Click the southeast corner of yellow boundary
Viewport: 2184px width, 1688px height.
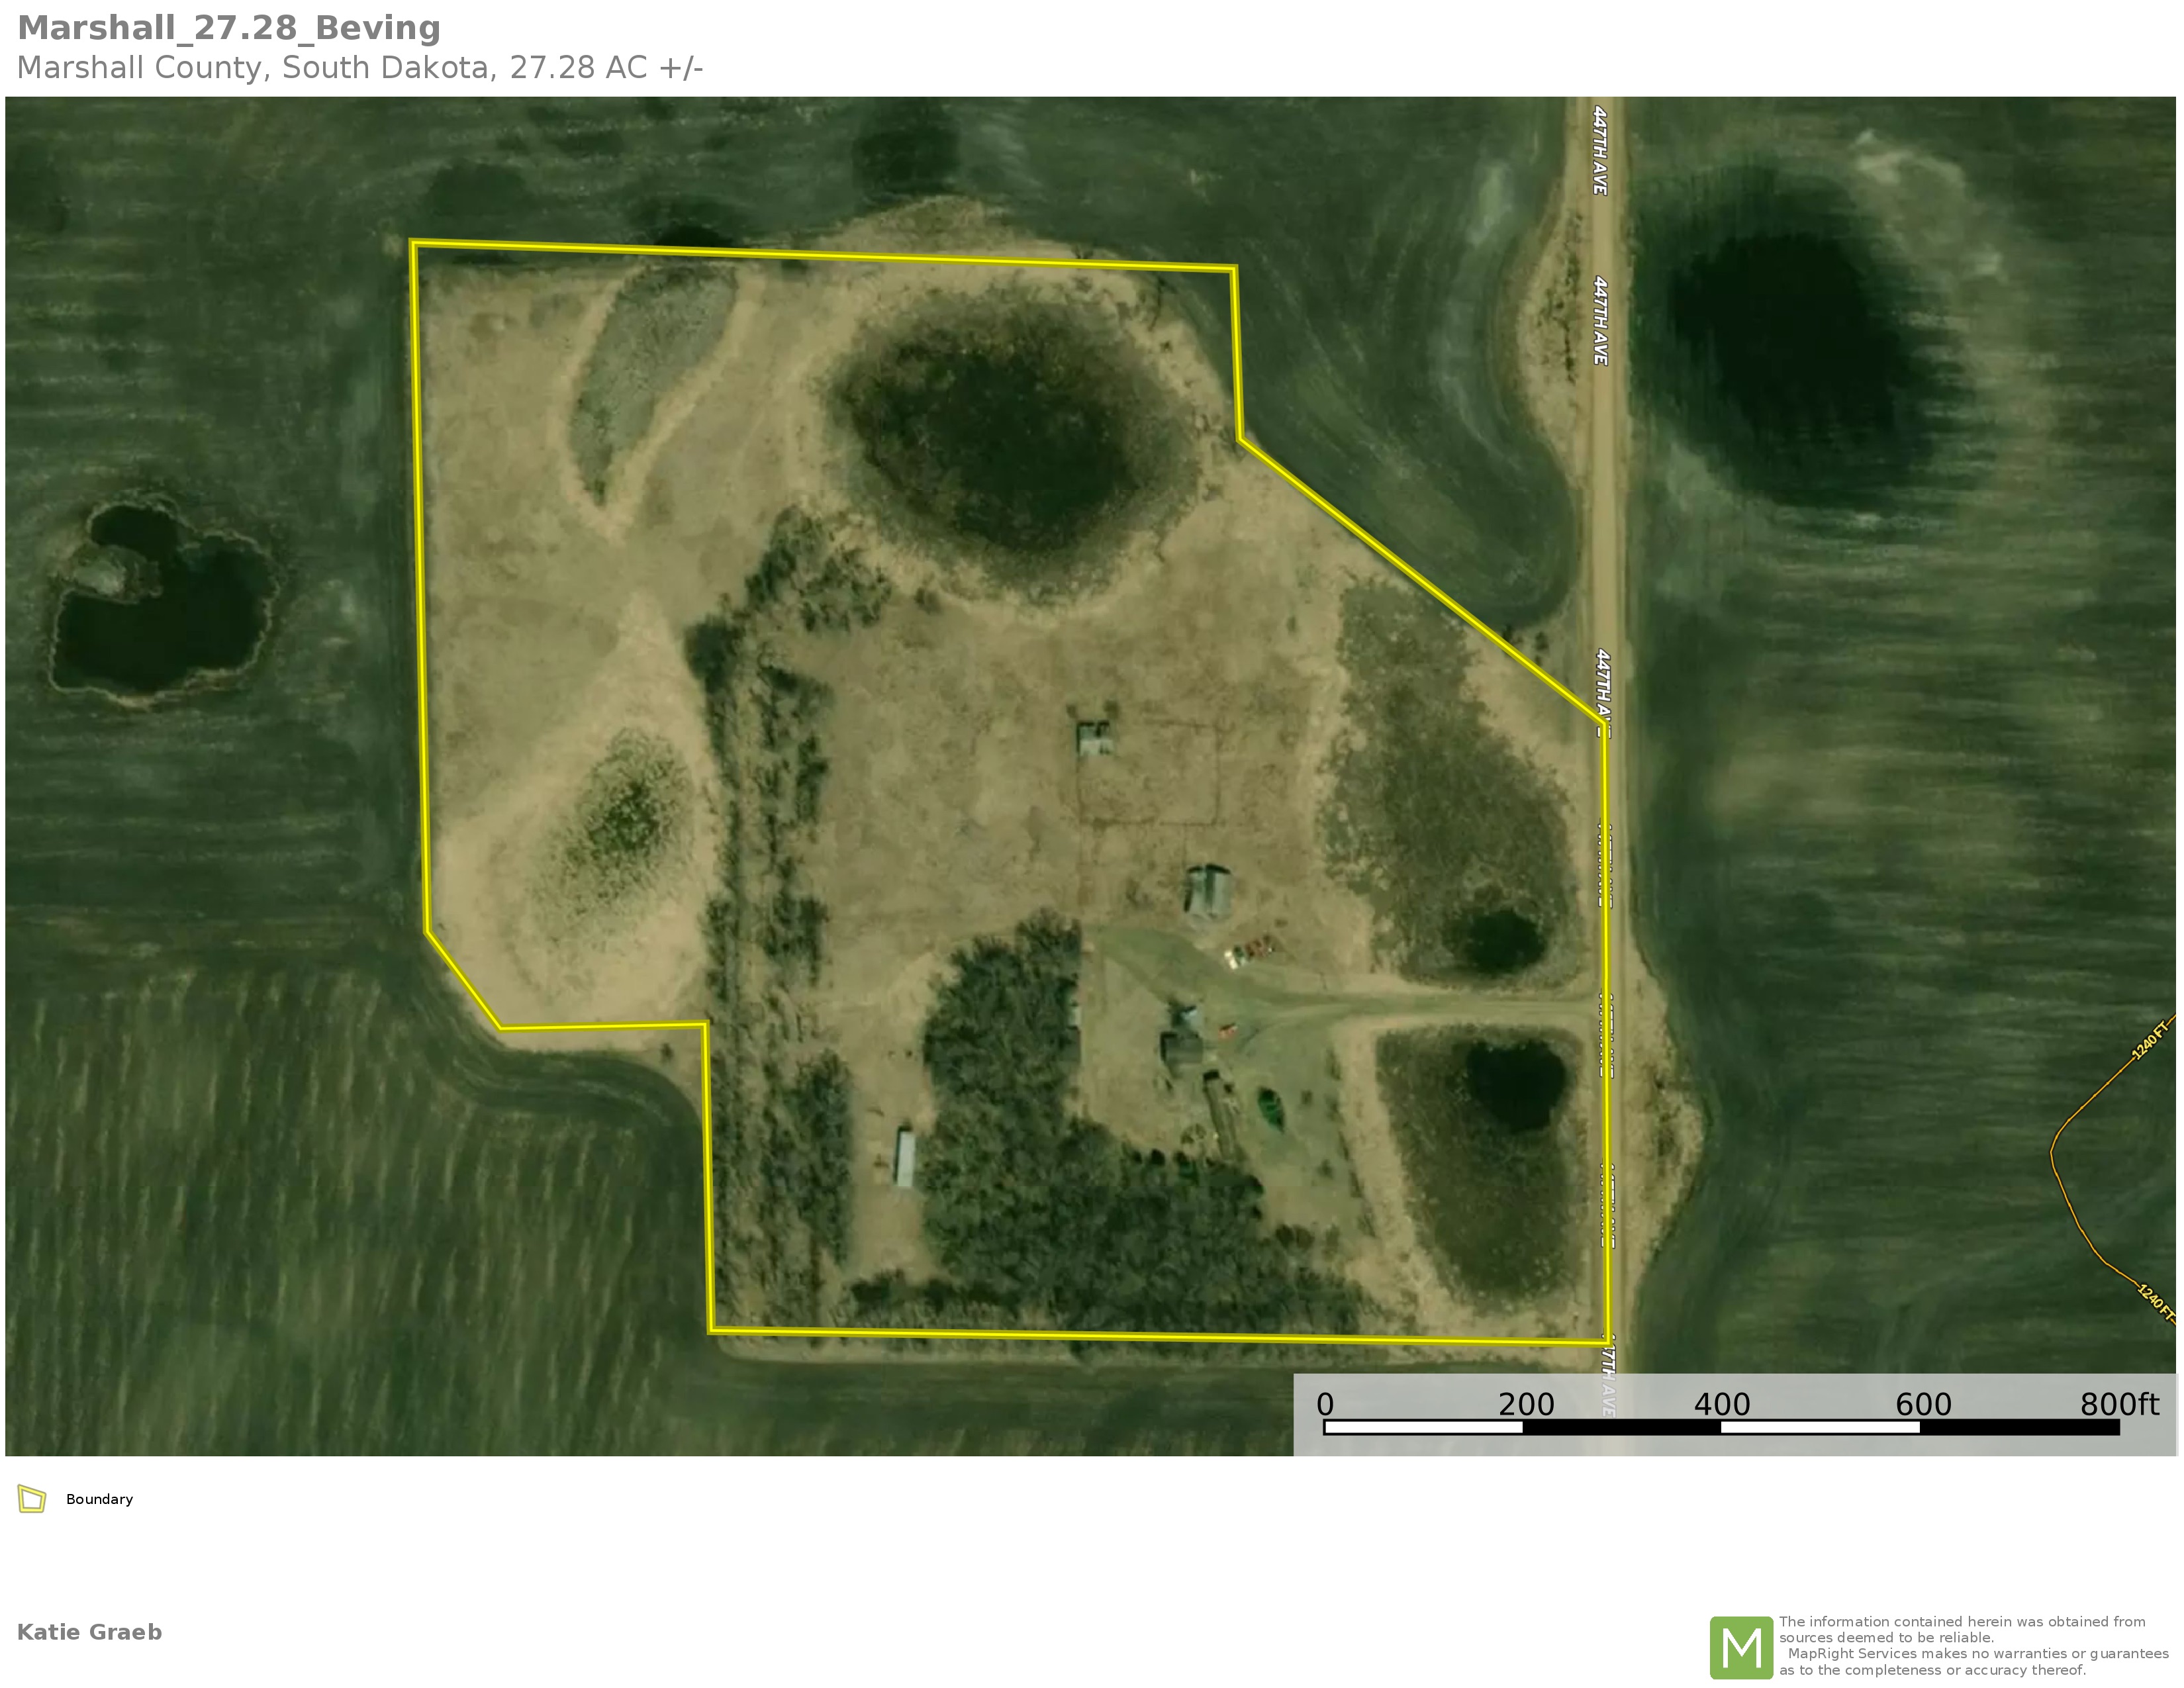[1607, 1342]
